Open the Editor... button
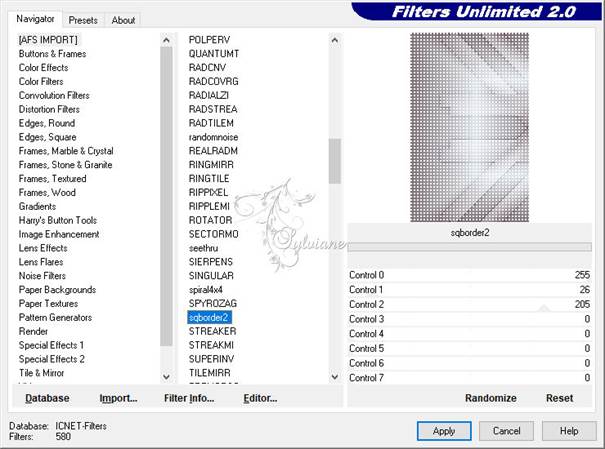 pyautogui.click(x=260, y=398)
